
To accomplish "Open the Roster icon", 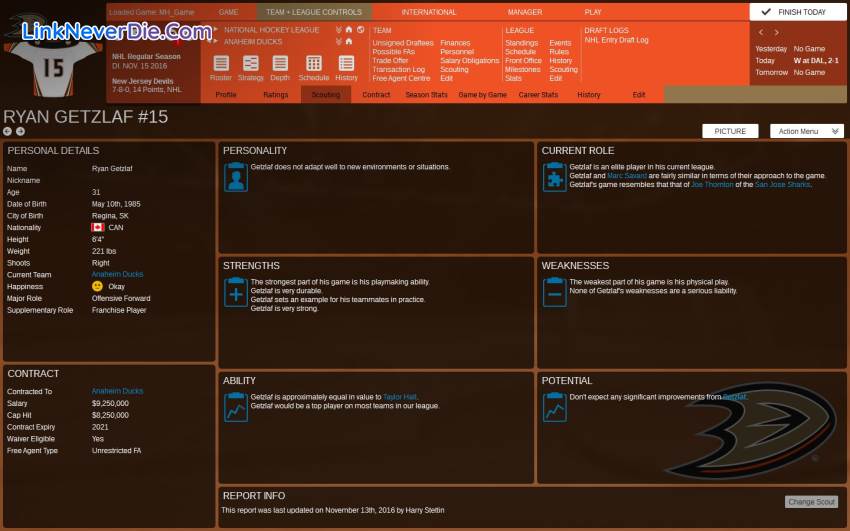I will [x=221, y=64].
